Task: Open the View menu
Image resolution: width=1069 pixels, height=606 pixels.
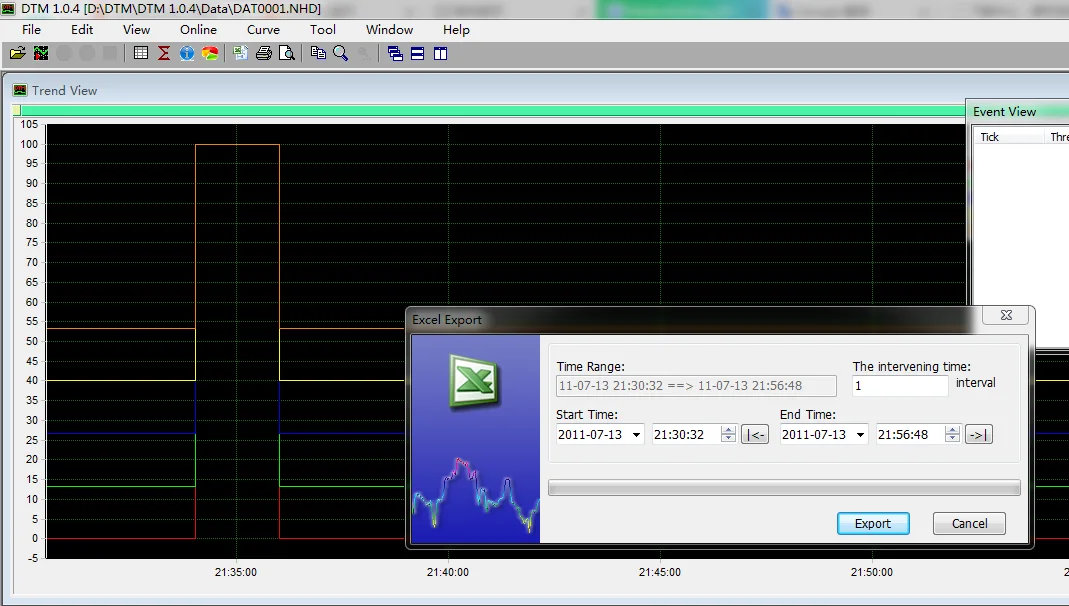Action: click(136, 30)
